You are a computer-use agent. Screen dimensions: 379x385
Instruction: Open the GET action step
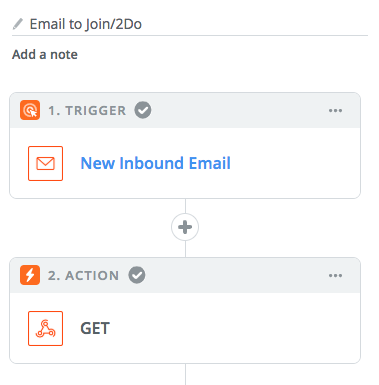point(95,328)
